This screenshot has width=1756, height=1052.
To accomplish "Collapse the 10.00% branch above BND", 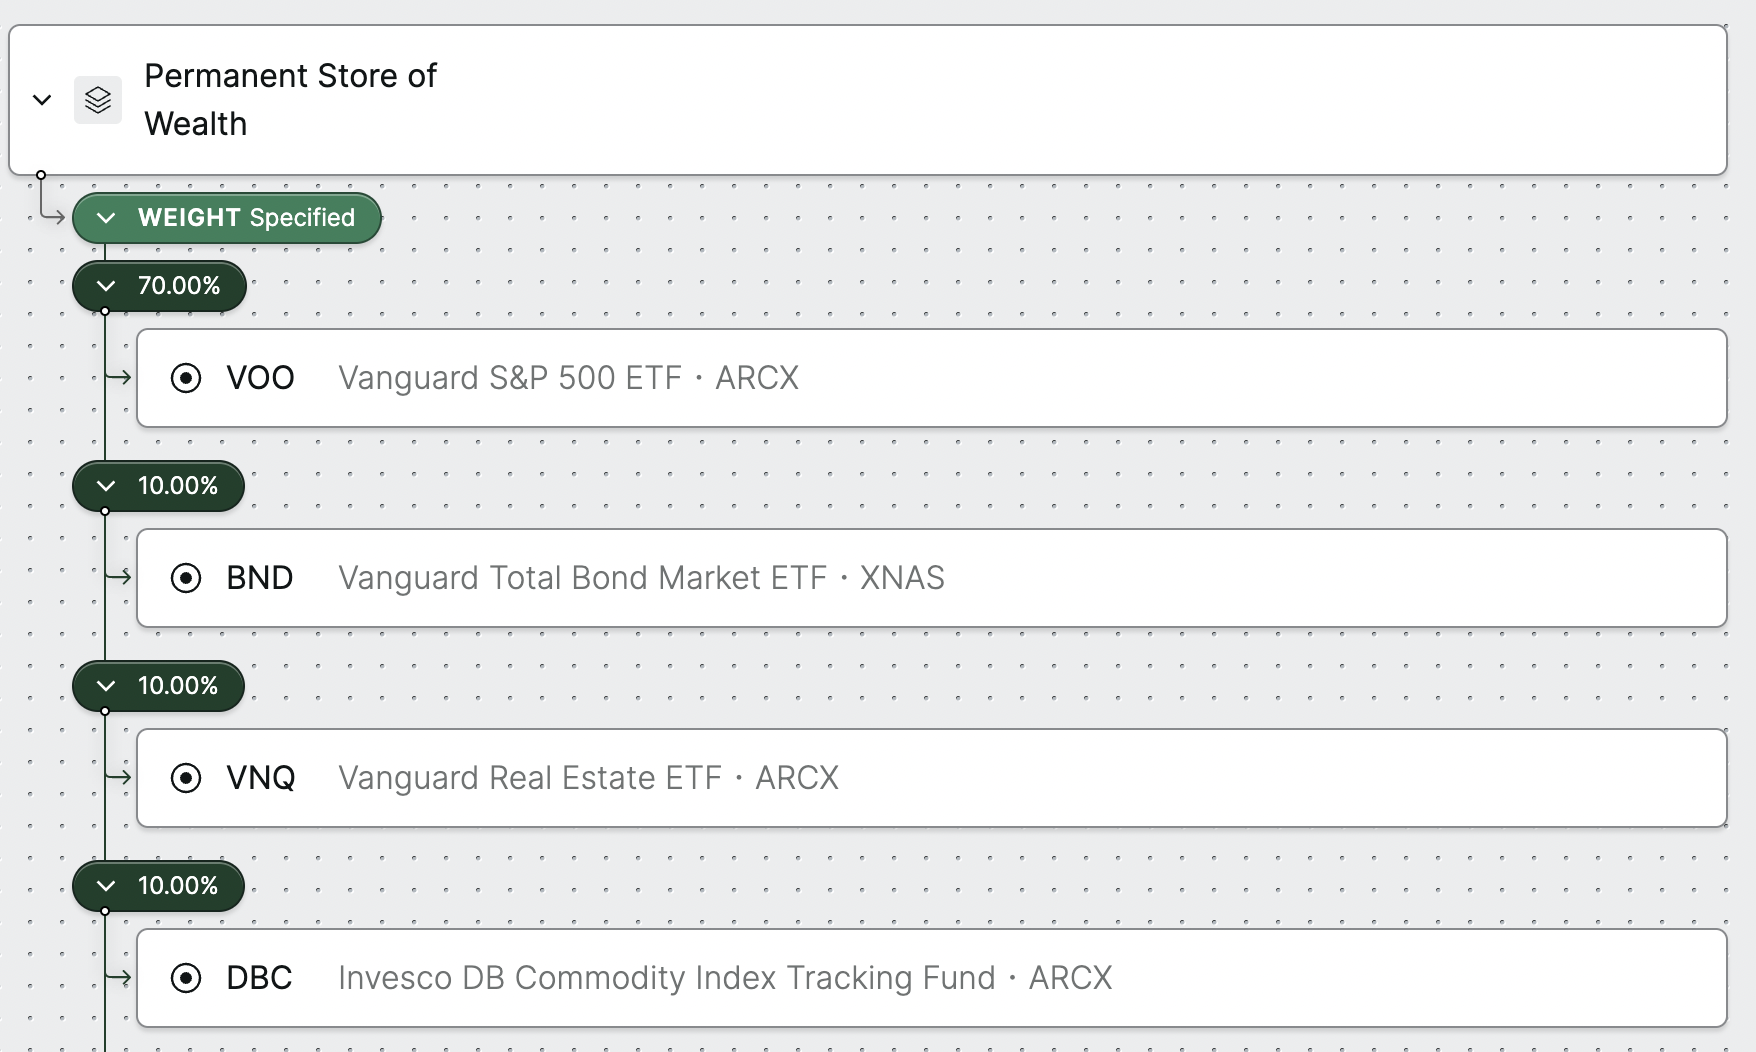I will (106, 486).
